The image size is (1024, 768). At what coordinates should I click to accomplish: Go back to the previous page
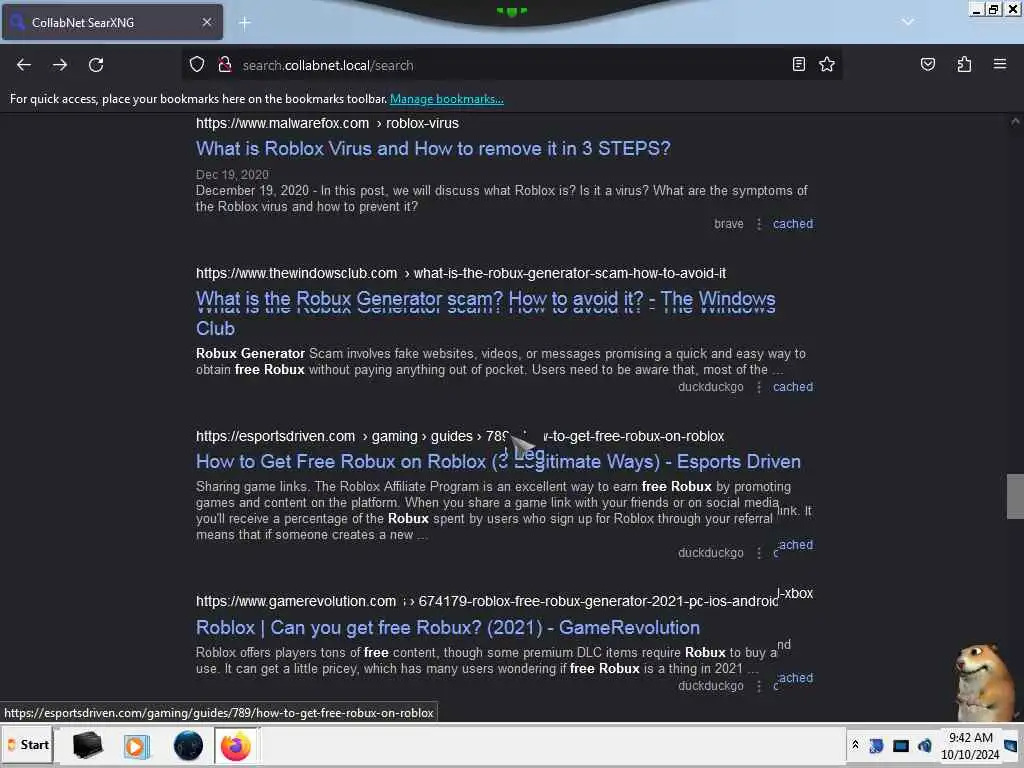pos(24,65)
